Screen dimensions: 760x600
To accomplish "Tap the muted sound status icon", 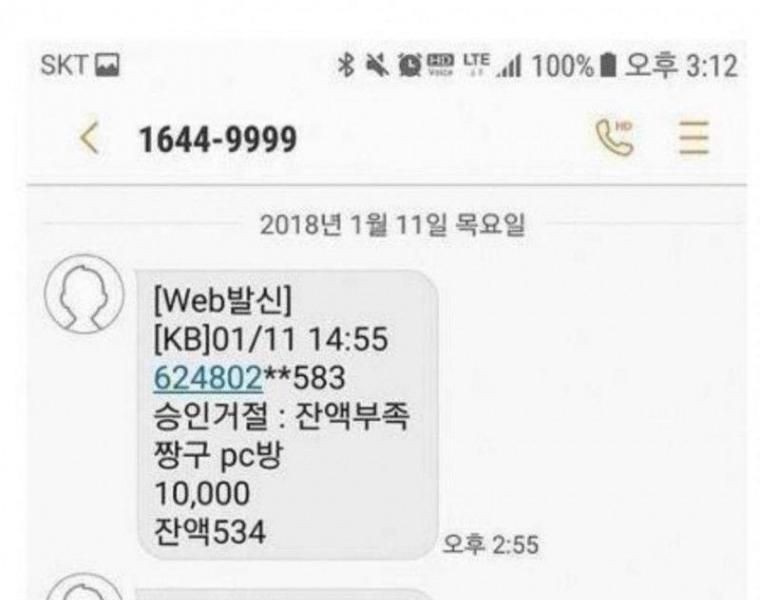I will pyautogui.click(x=377, y=65).
